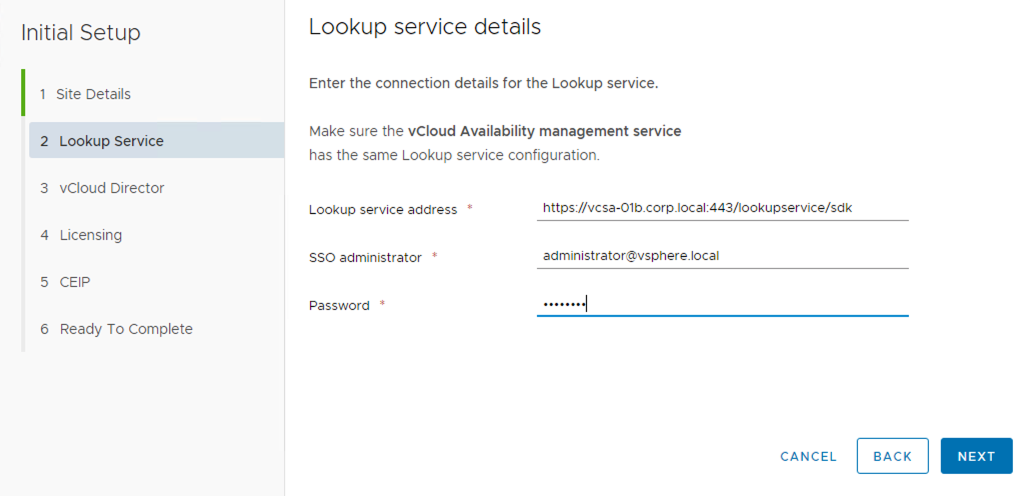Click the 'Enter the connection details' instruction text

point(483,83)
